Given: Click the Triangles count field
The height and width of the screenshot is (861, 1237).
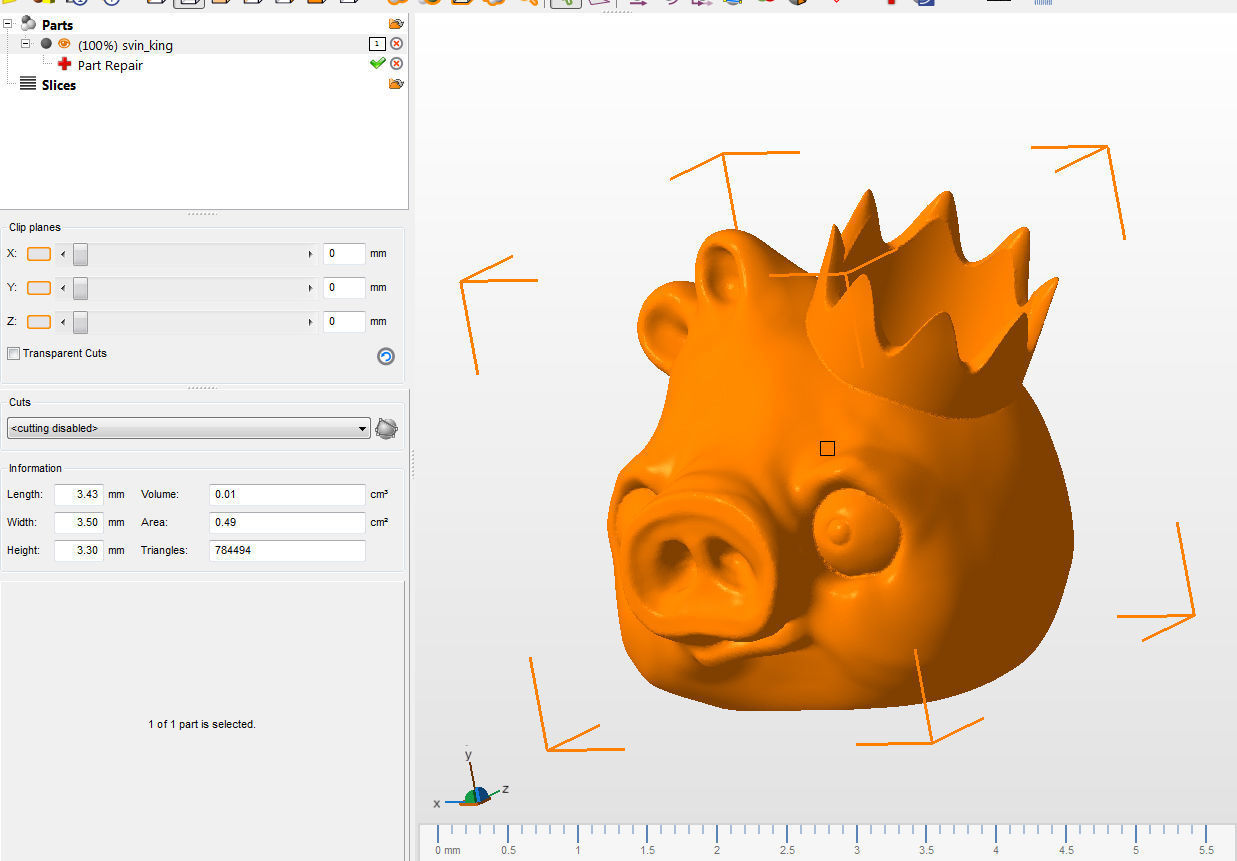Looking at the screenshot, I should pos(288,550).
